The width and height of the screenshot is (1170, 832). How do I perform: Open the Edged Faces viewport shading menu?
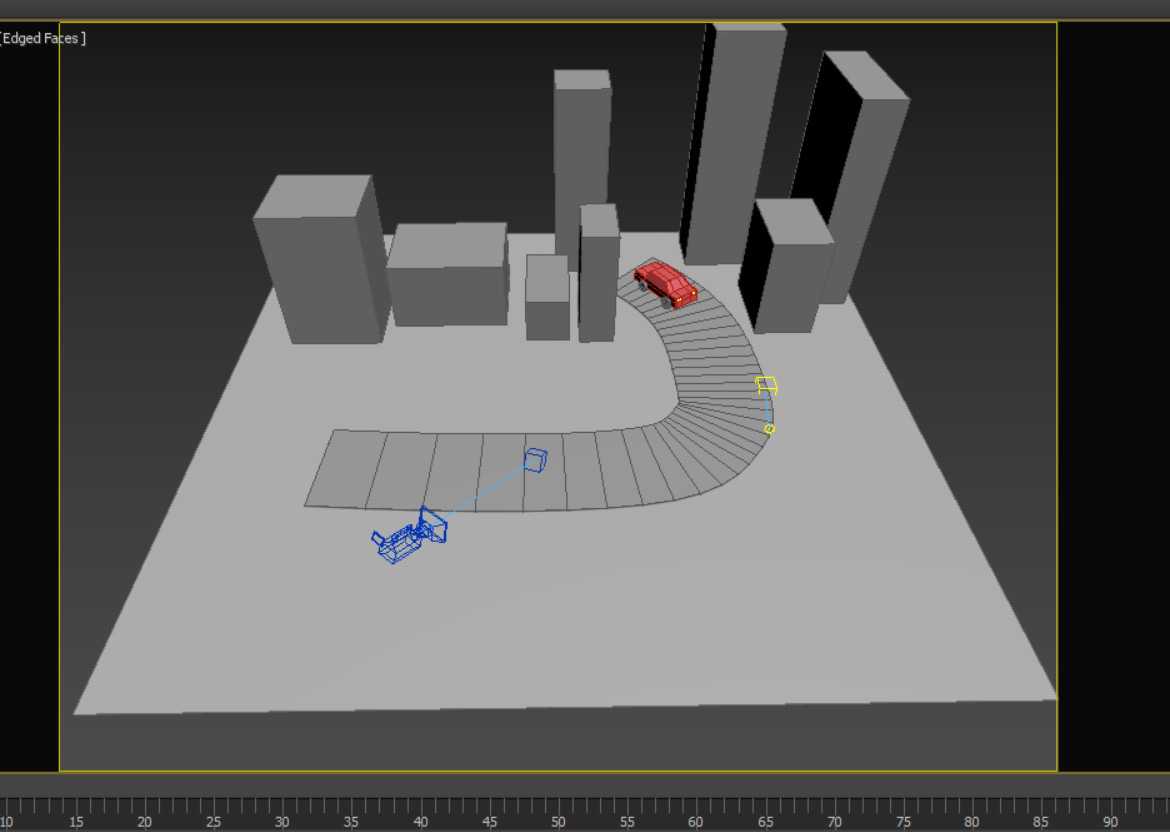point(42,38)
